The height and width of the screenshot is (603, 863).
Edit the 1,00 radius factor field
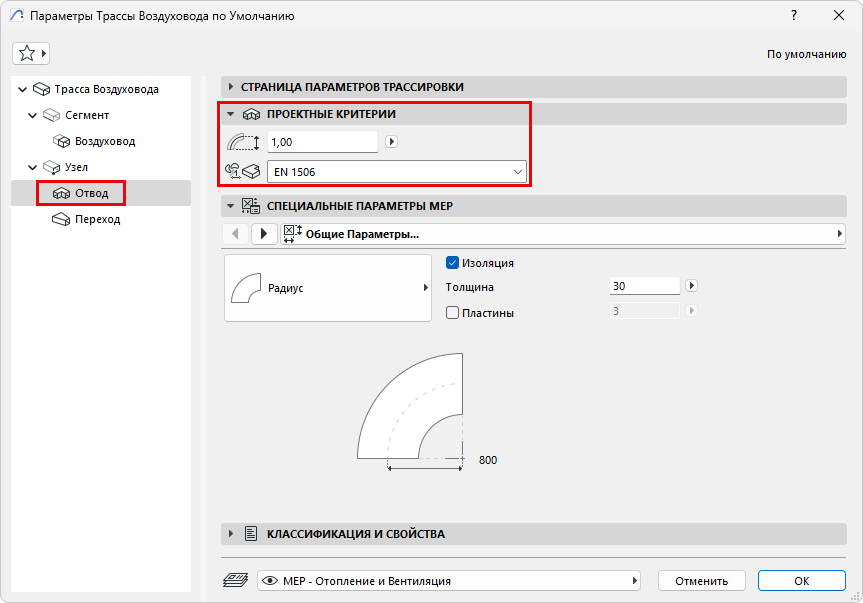tap(323, 142)
